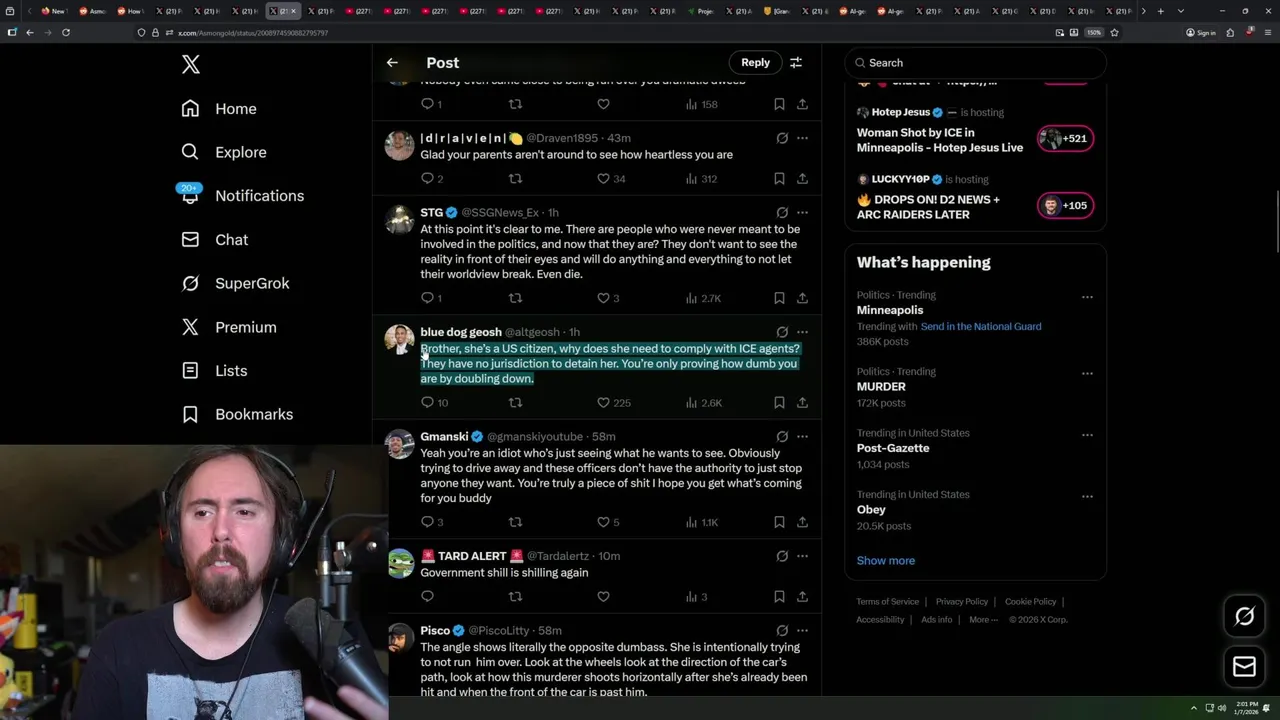Bookmark Draven1895's reply

coord(779,179)
